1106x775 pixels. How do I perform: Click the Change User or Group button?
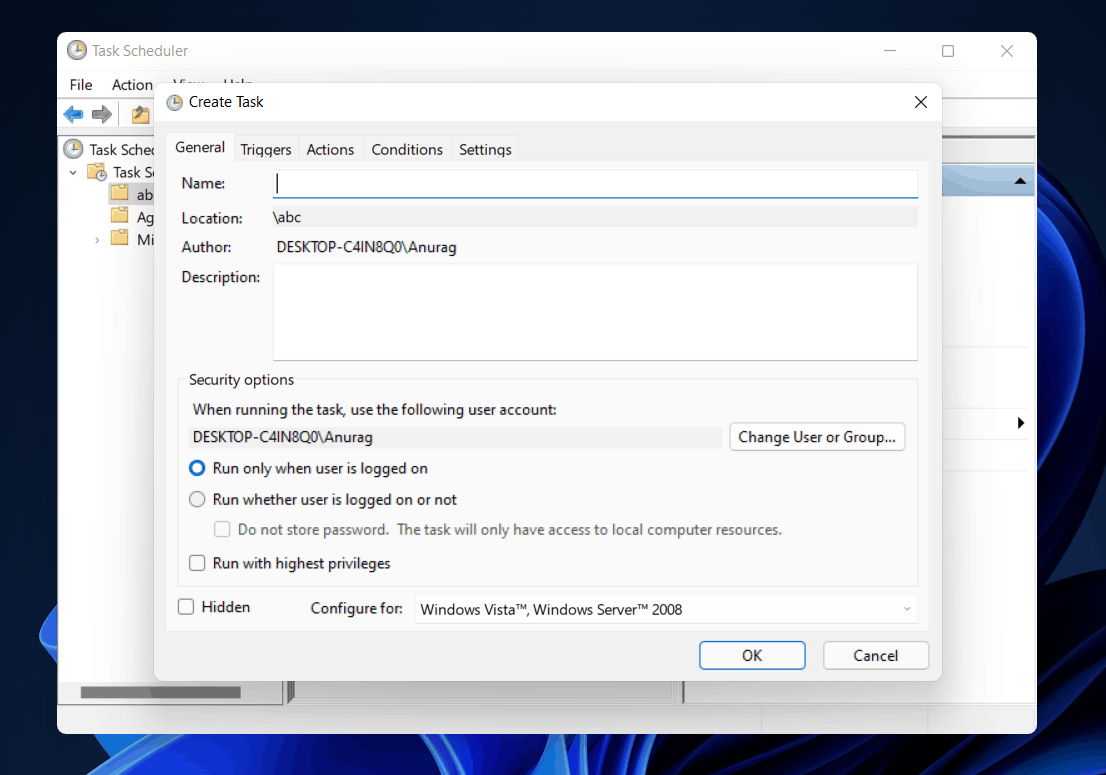[x=817, y=436]
